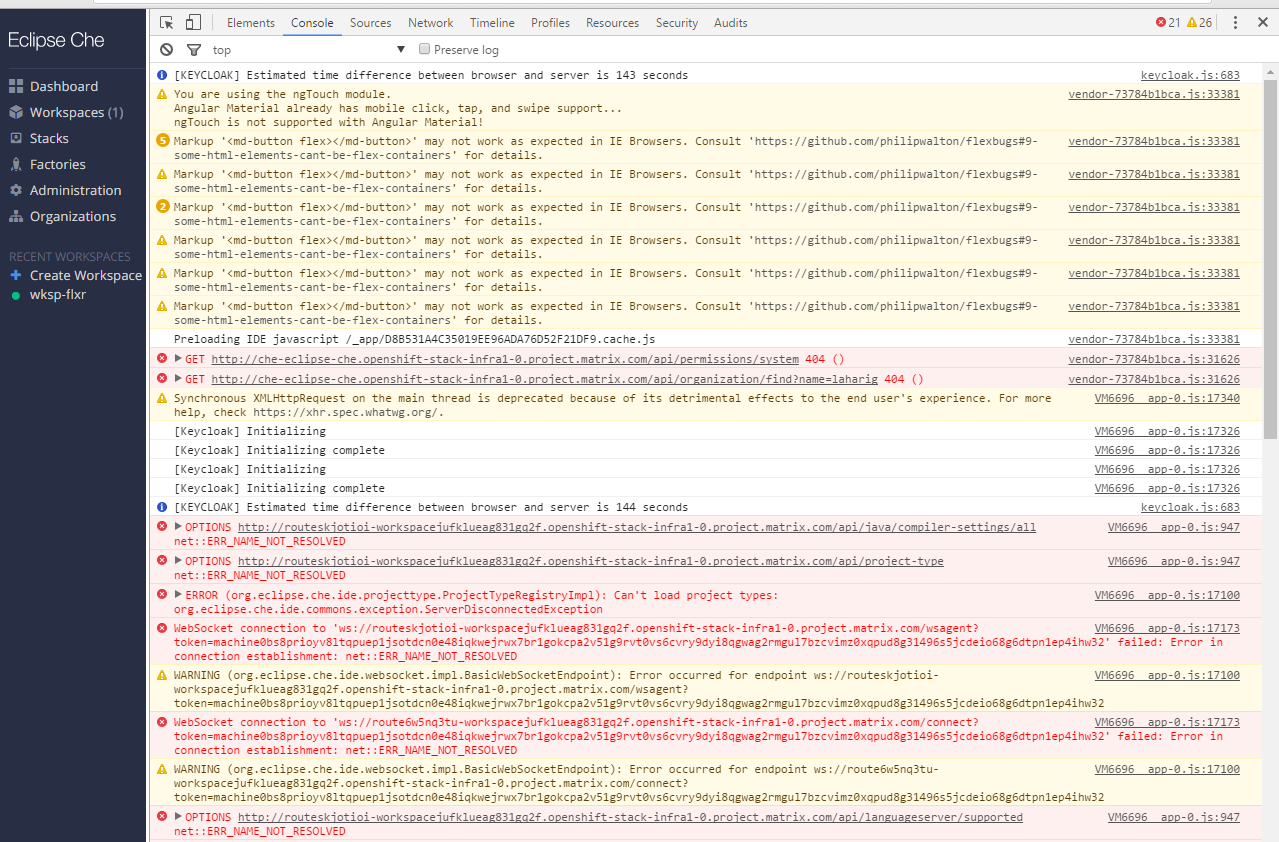The height and width of the screenshot is (842, 1279).
Task: Click the info icon on first KEYCLOAK message
Action: click(162, 75)
